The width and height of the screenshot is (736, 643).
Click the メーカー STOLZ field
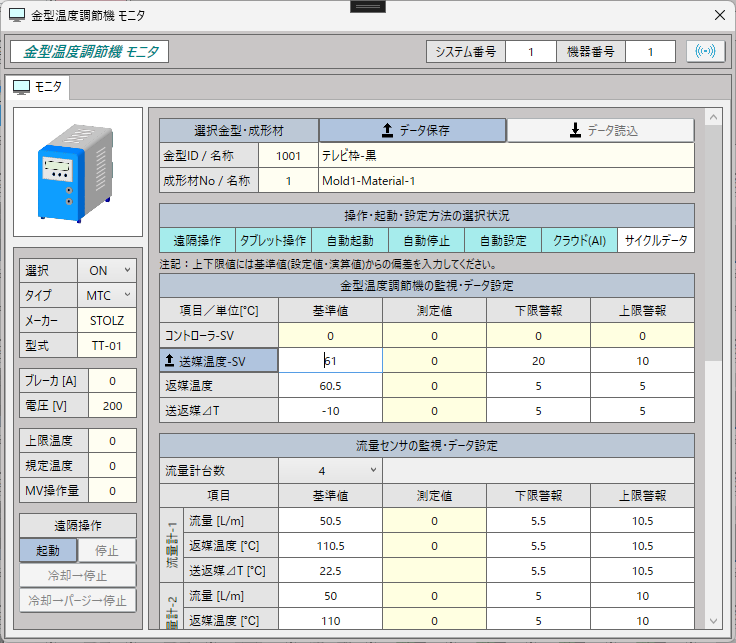tap(107, 321)
